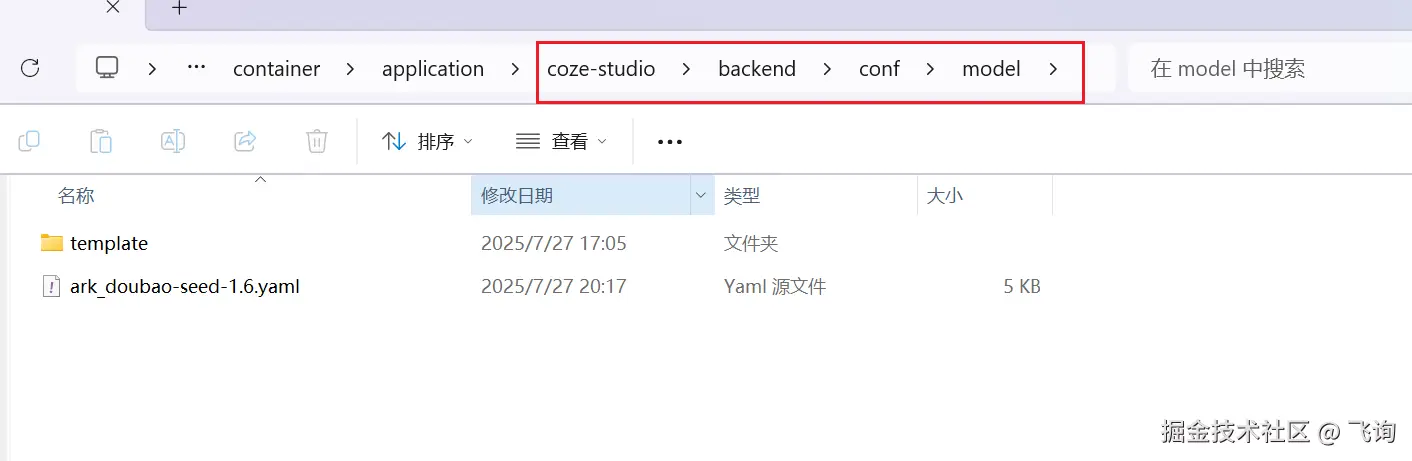Expand the View (查看) dropdown
This screenshot has height=461, width=1412.
(561, 141)
